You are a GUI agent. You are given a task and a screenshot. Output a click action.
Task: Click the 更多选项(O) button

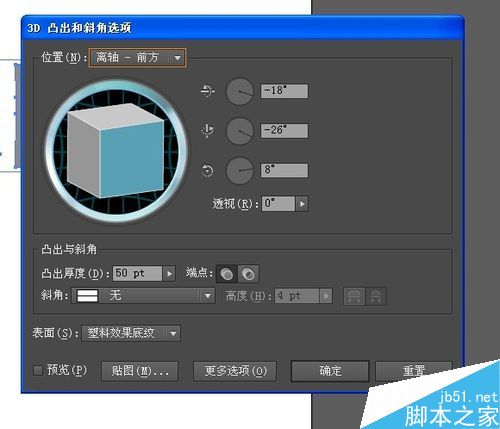(x=235, y=371)
